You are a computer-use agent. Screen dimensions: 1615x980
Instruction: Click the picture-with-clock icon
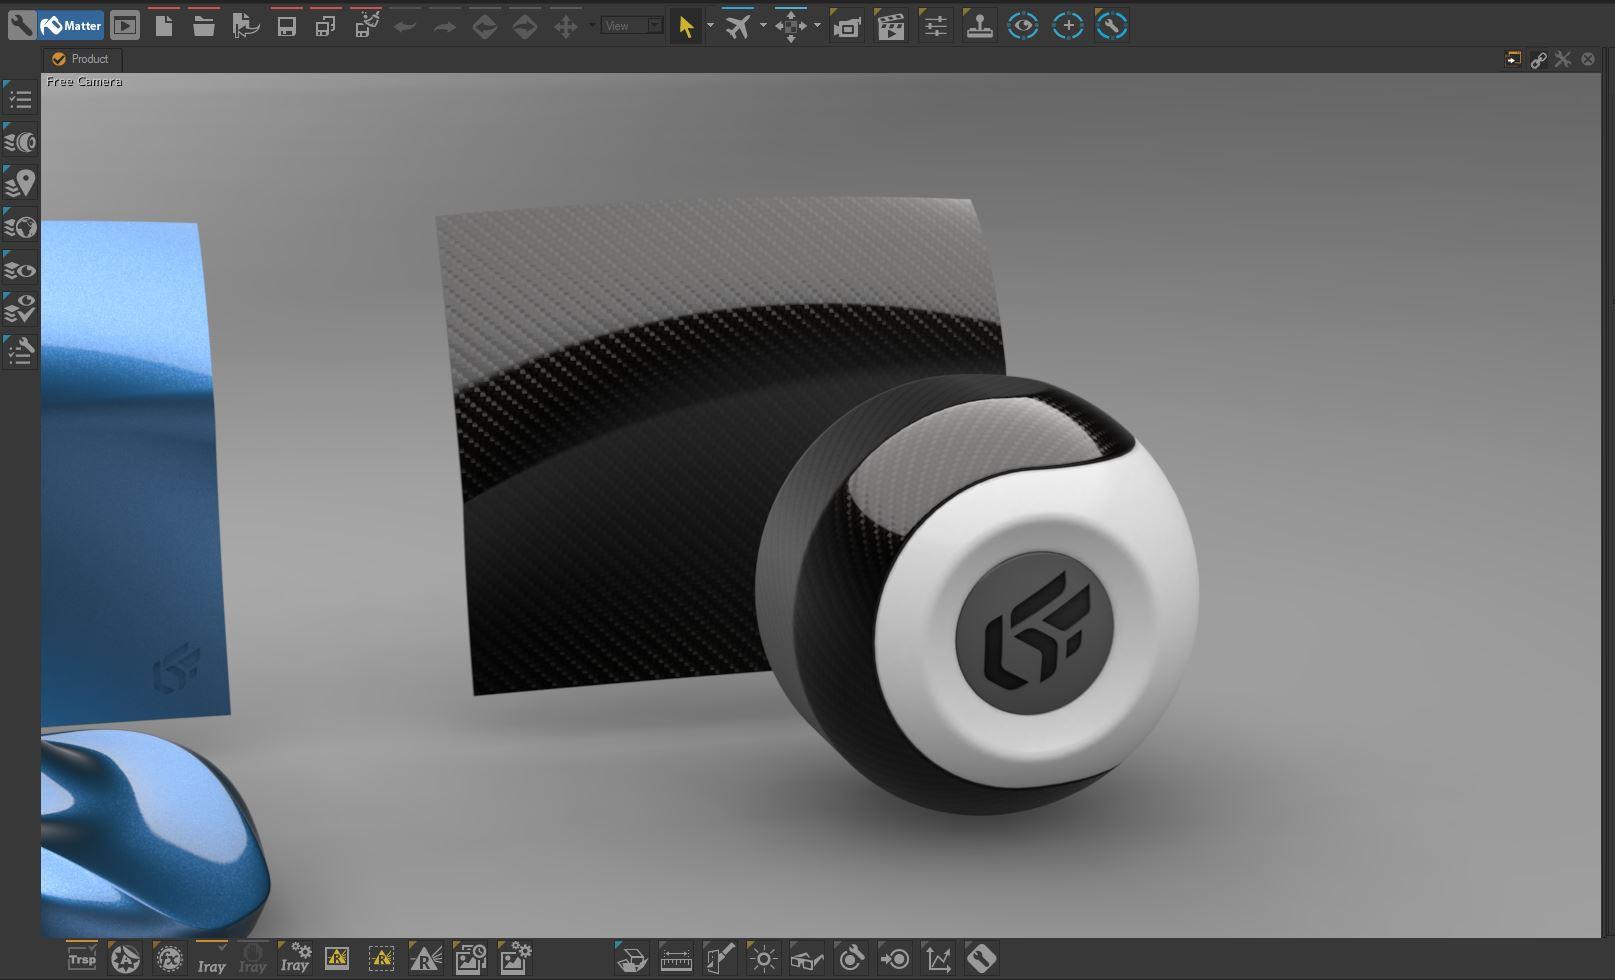470,959
